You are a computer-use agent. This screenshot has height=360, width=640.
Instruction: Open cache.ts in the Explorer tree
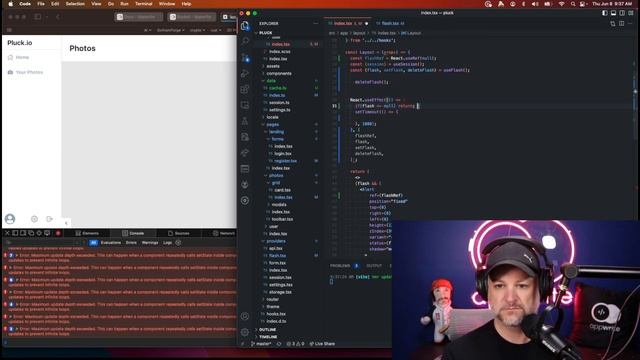click(x=278, y=88)
